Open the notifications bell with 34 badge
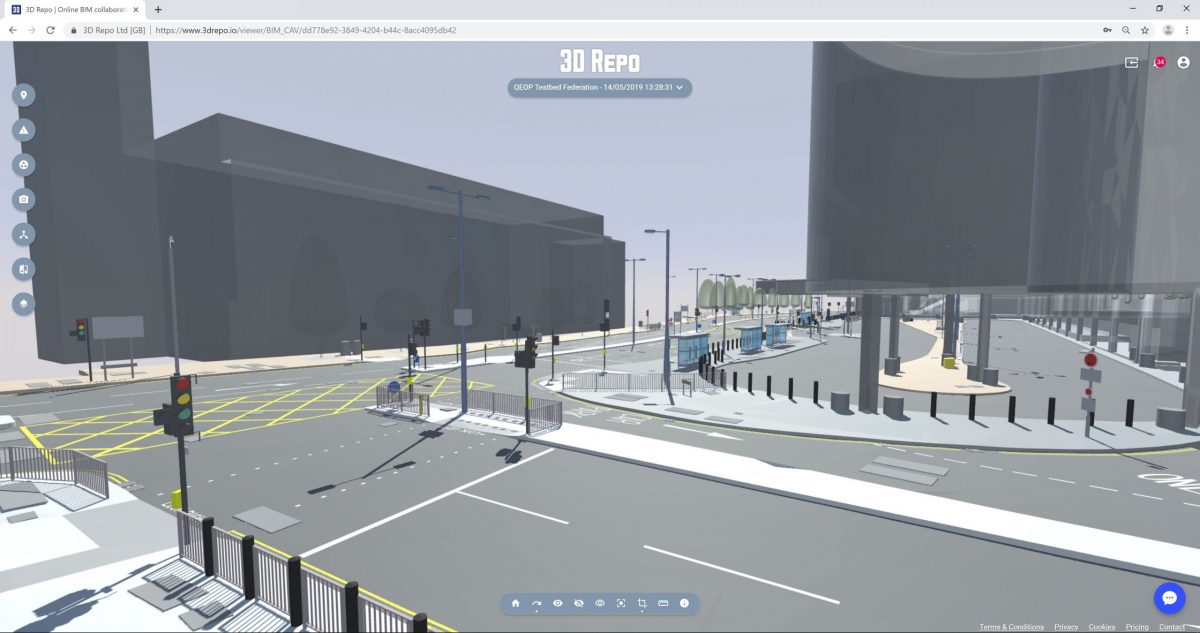The width and height of the screenshot is (1200, 633). pyautogui.click(x=1158, y=62)
